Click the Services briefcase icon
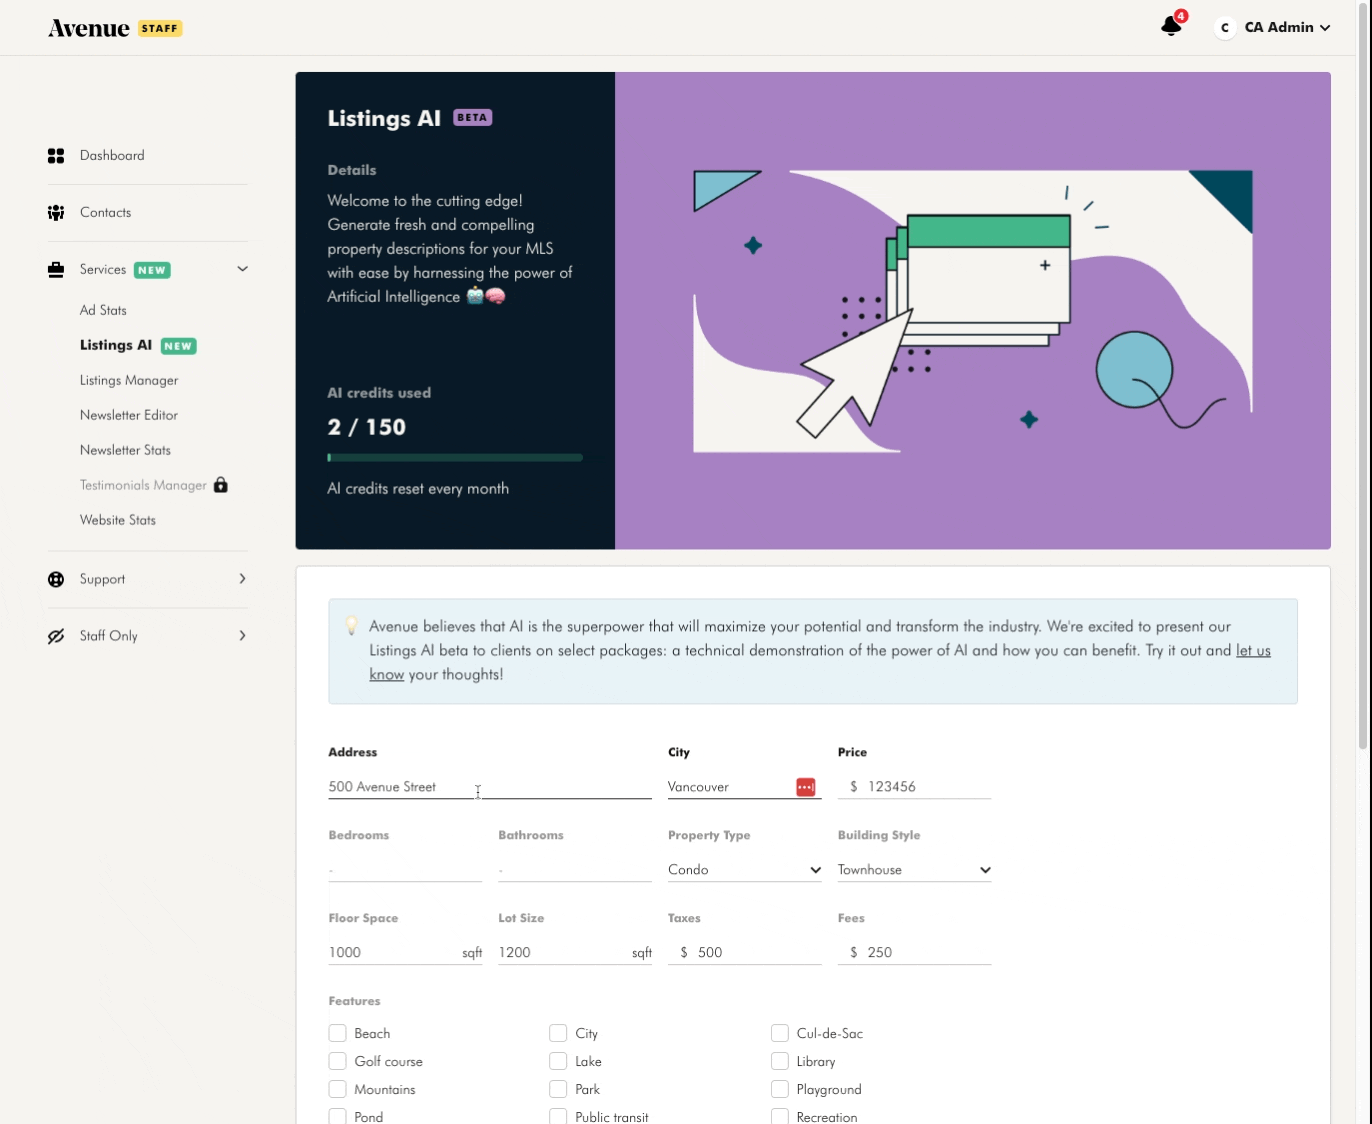This screenshot has width=1372, height=1124. (56, 270)
